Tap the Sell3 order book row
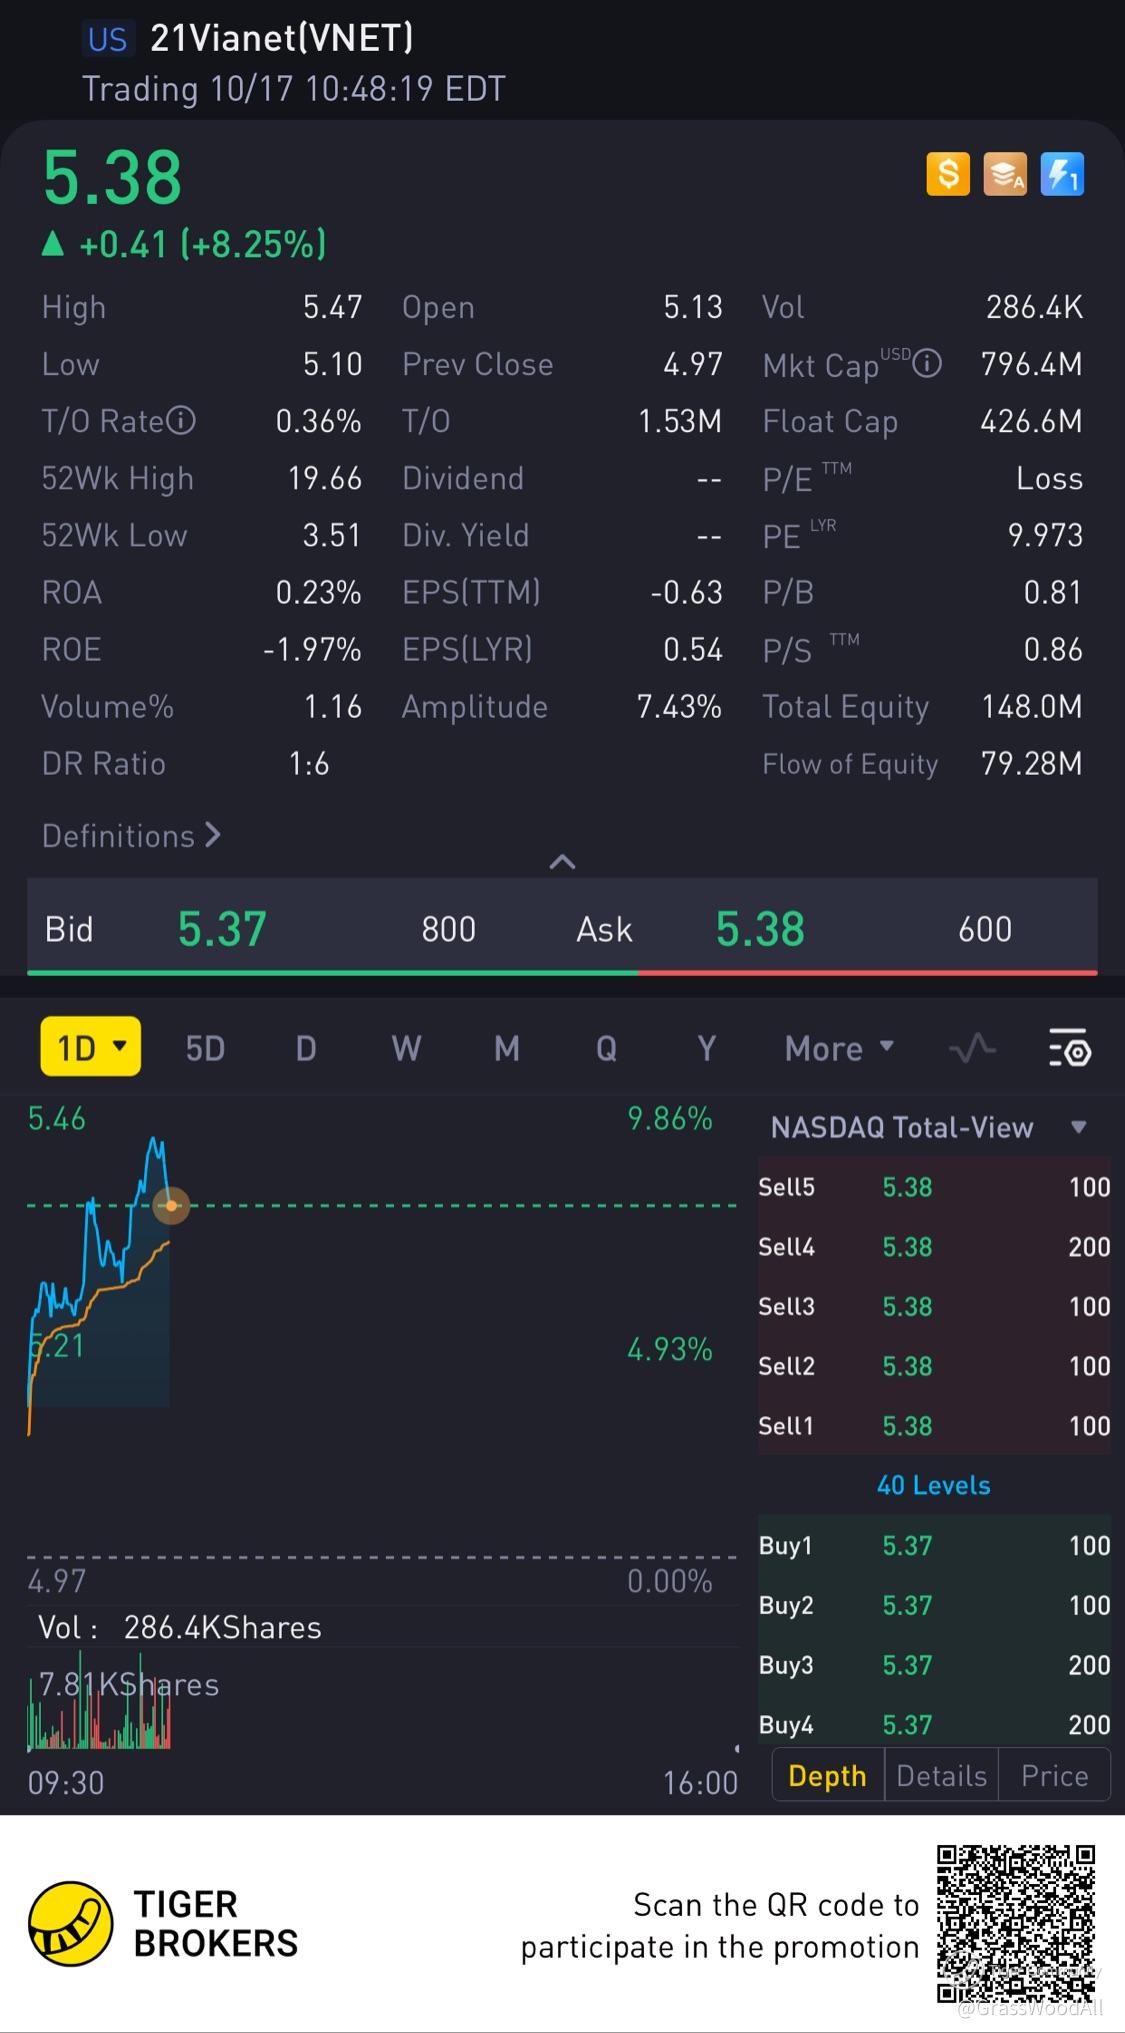This screenshot has height=2033, width=1125. [x=934, y=1306]
